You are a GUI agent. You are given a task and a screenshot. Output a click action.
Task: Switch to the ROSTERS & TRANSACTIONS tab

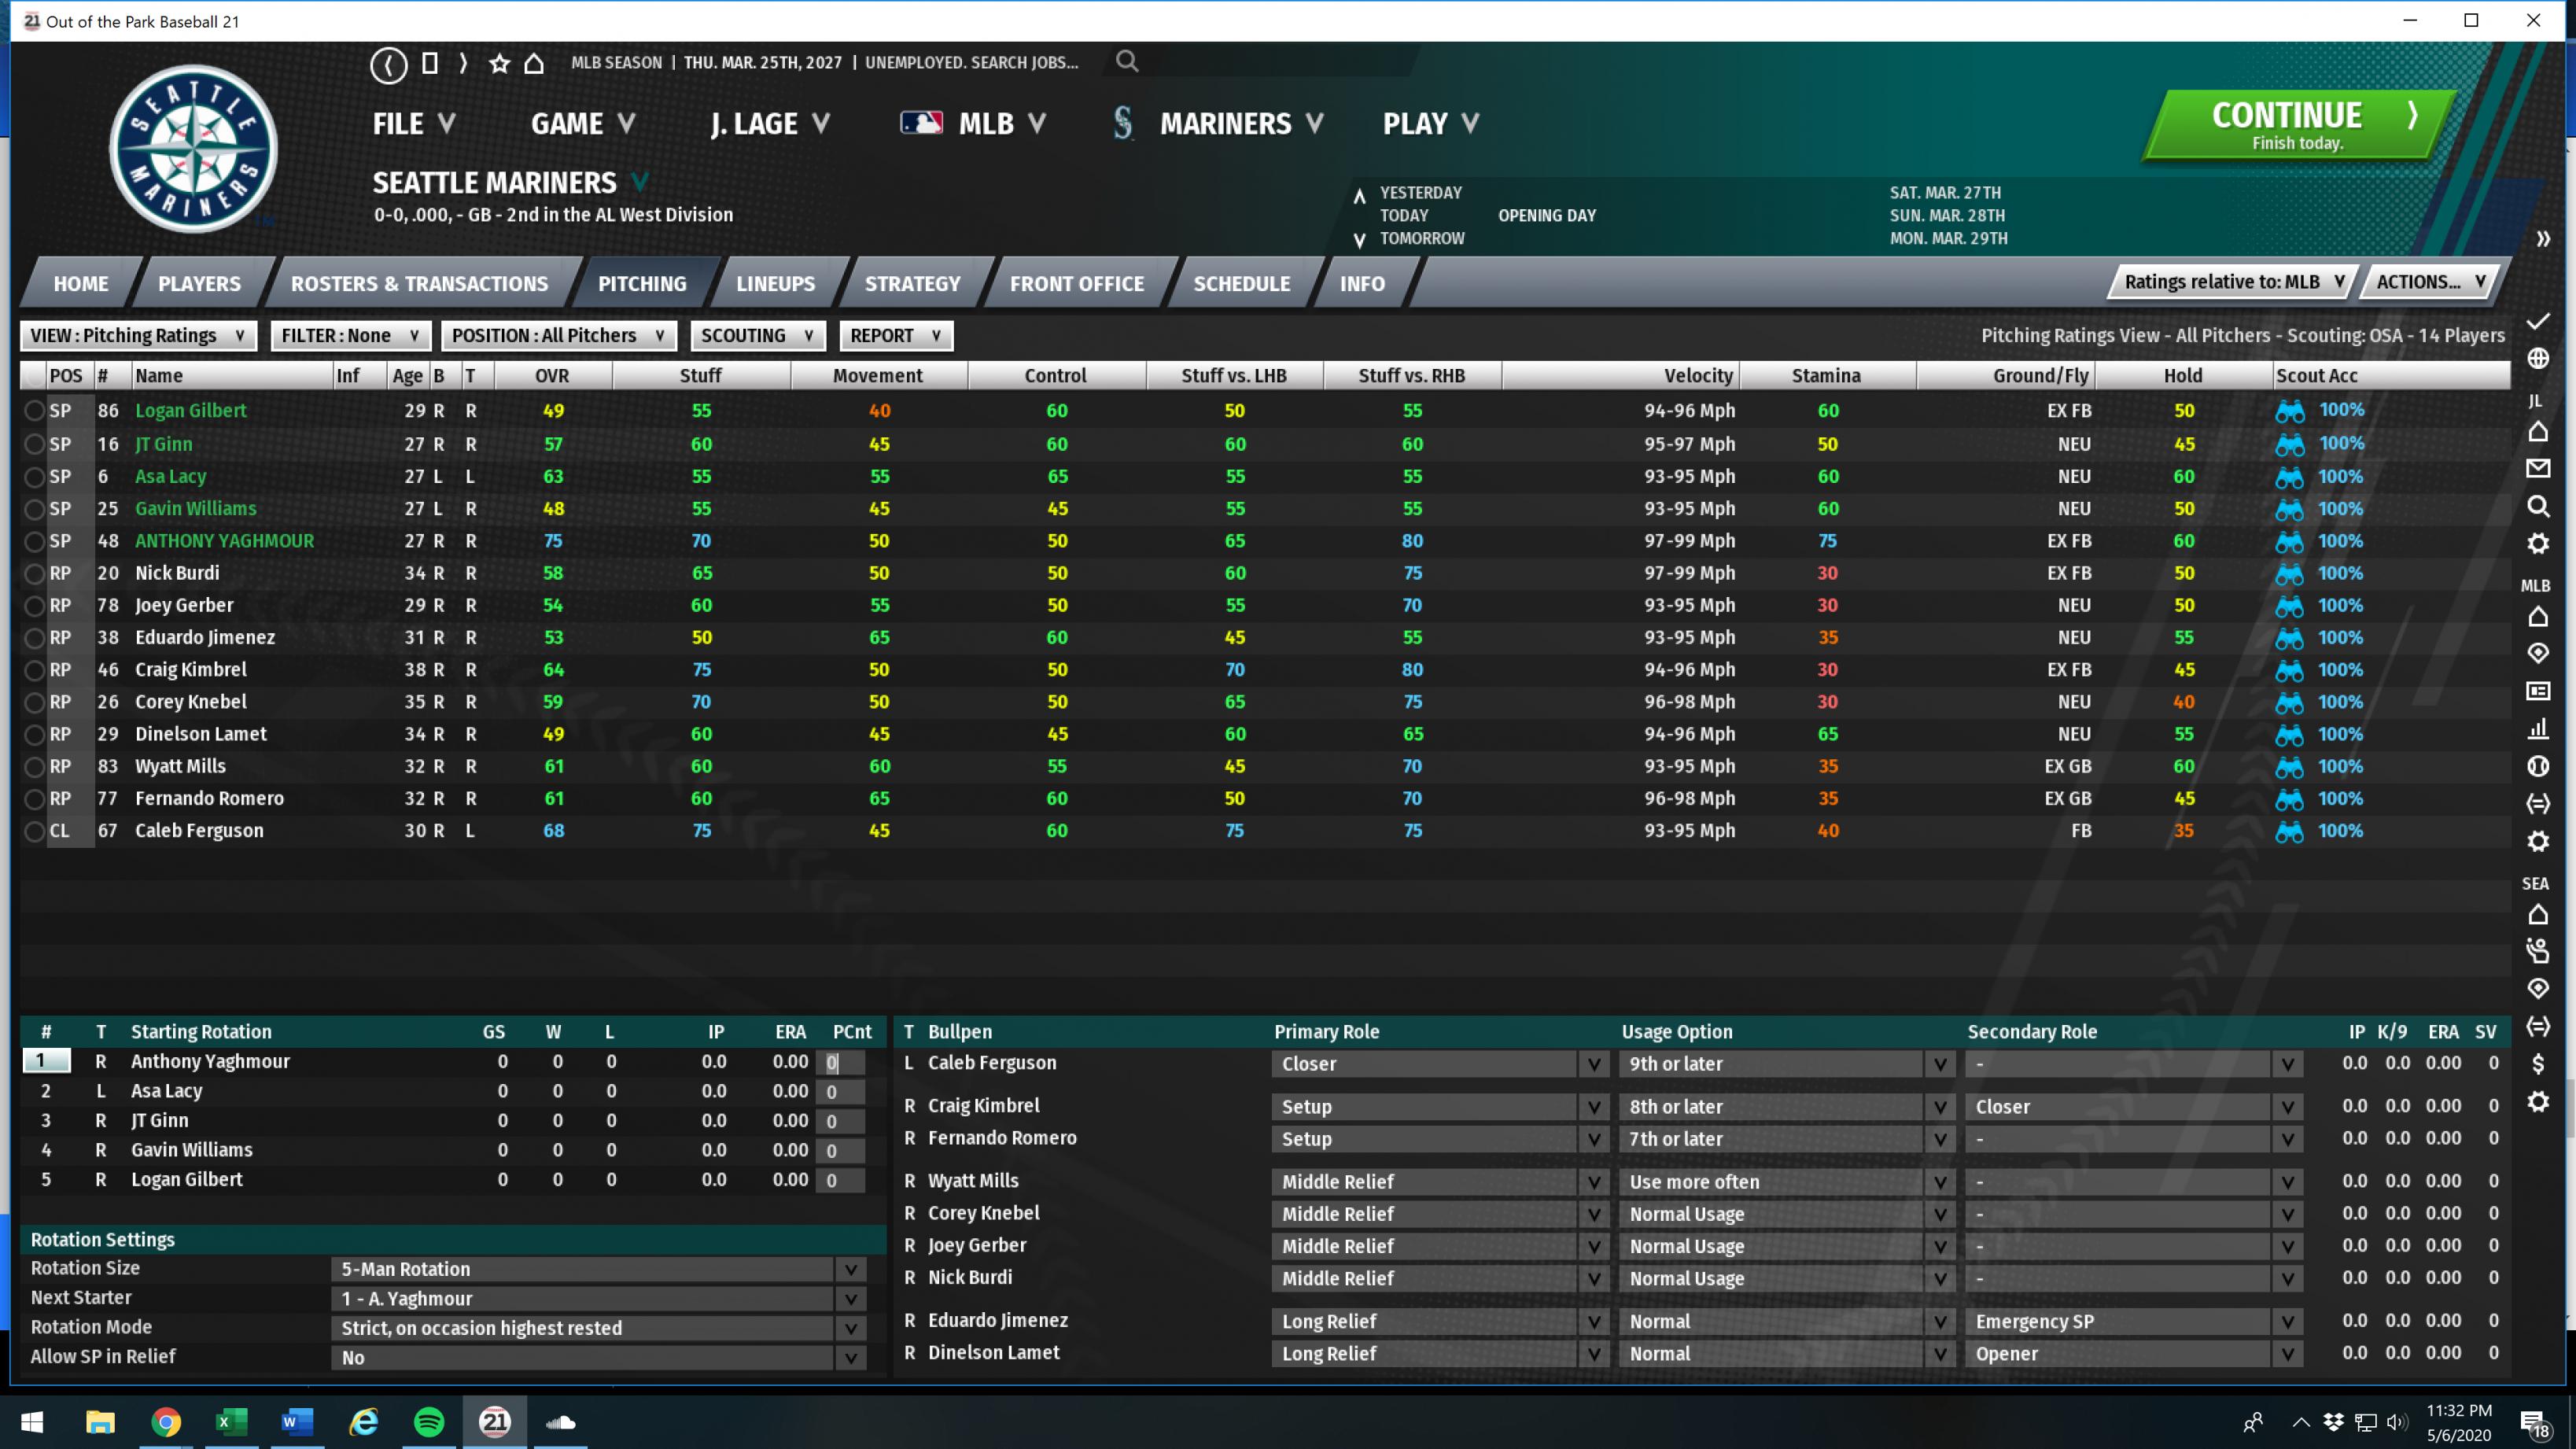pyautogui.click(x=419, y=284)
